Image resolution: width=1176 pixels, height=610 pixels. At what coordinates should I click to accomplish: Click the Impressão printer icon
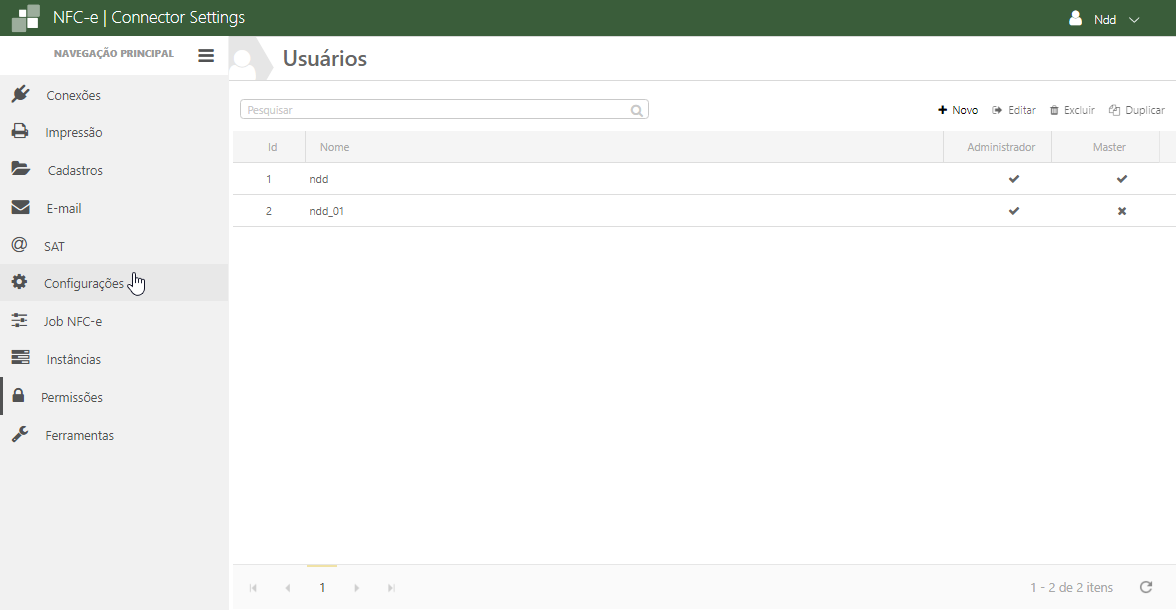pyautogui.click(x=20, y=132)
